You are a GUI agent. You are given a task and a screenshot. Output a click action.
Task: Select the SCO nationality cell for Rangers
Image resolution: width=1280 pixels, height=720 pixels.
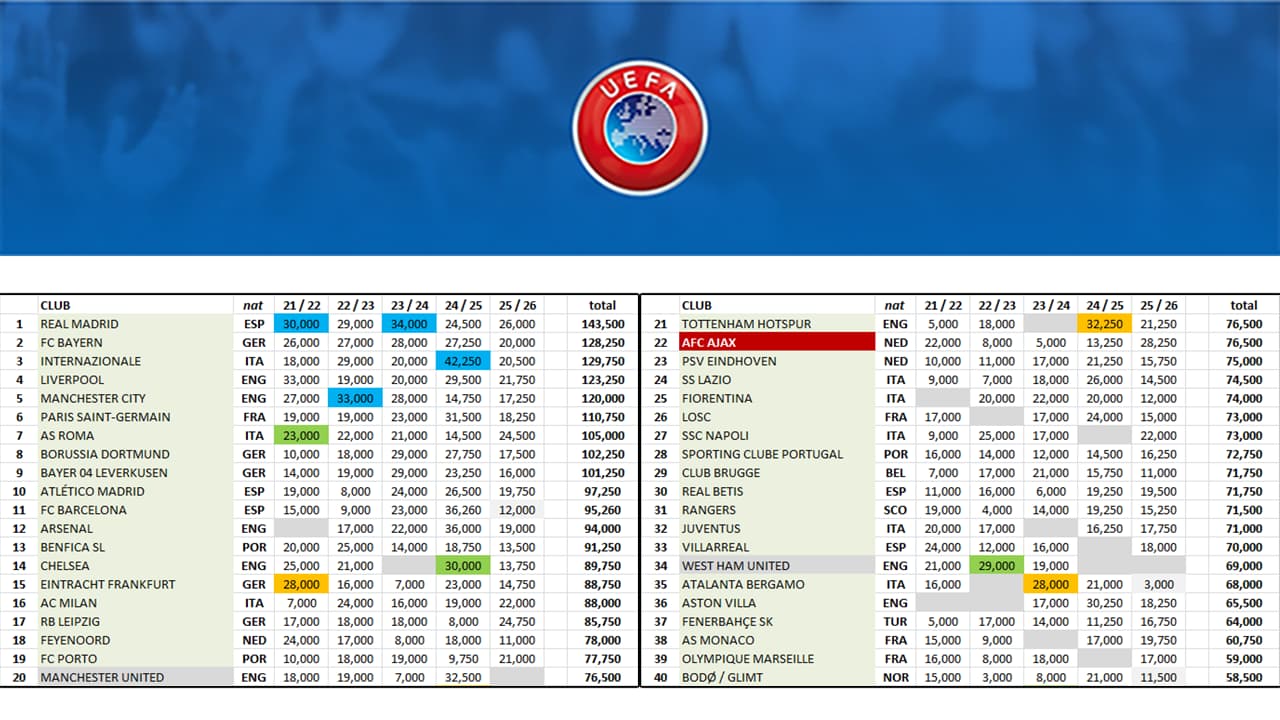pos(896,510)
